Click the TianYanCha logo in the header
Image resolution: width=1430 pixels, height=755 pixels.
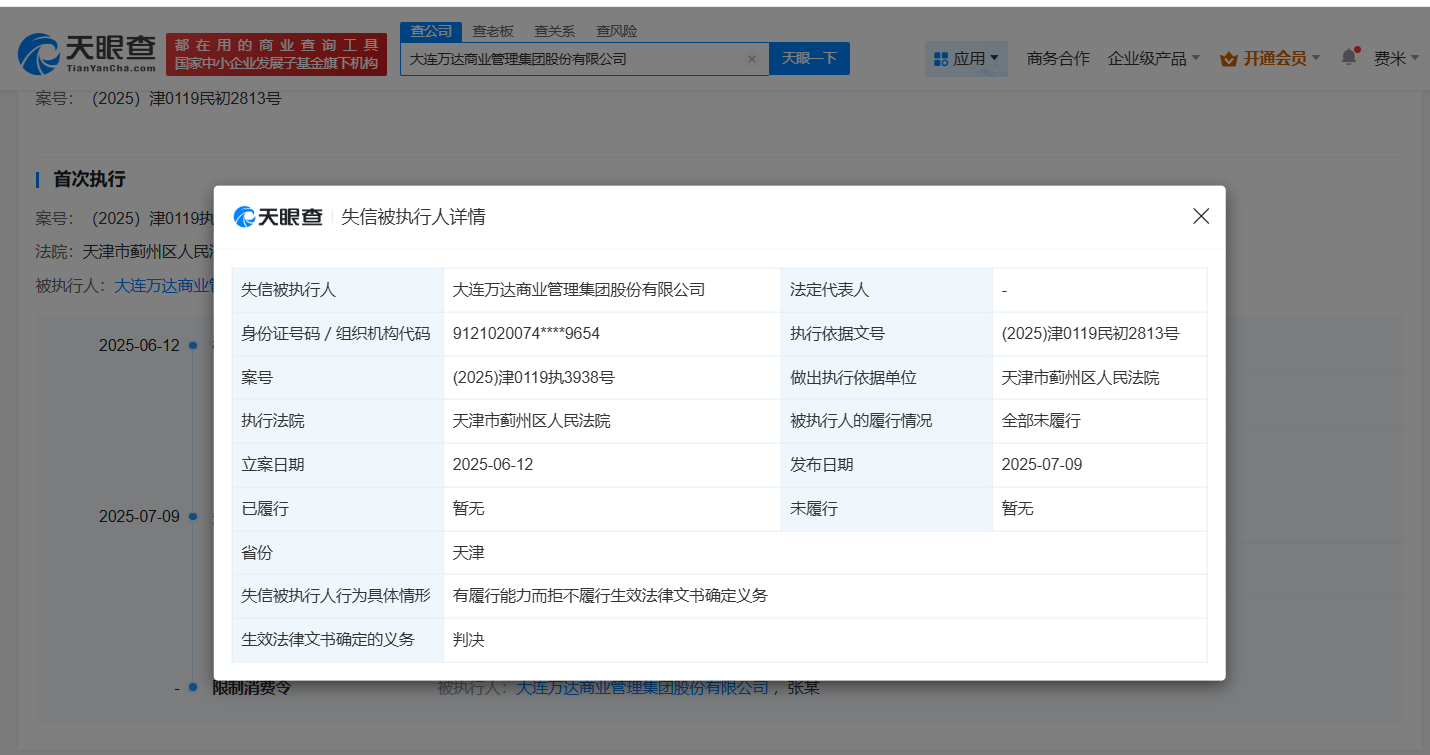pyautogui.click(x=88, y=54)
